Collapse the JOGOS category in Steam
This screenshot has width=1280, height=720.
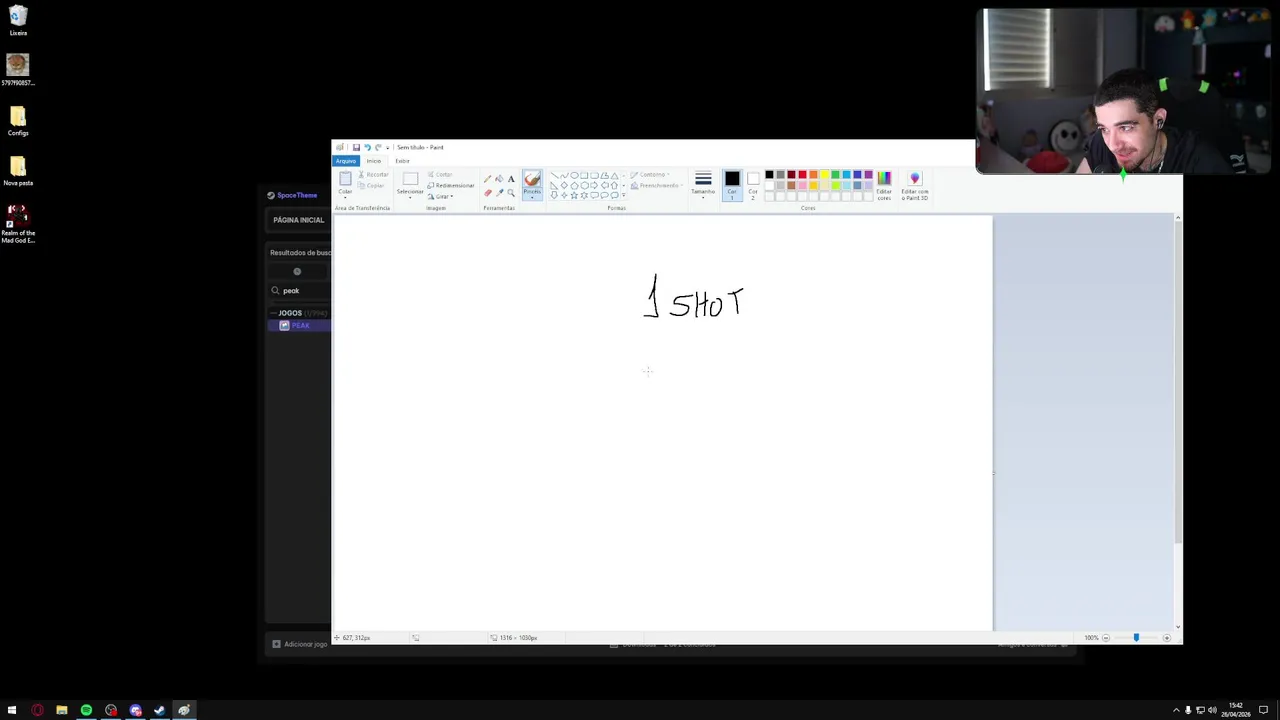point(274,313)
